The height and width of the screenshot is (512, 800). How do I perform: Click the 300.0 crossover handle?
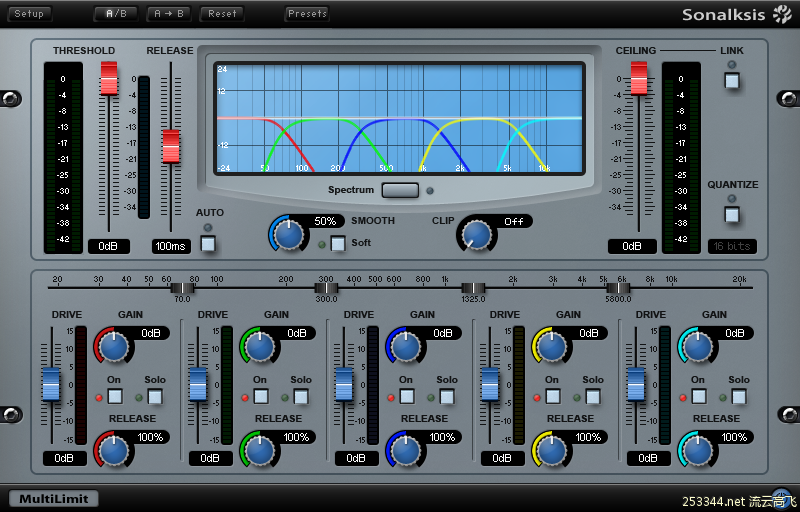326,288
